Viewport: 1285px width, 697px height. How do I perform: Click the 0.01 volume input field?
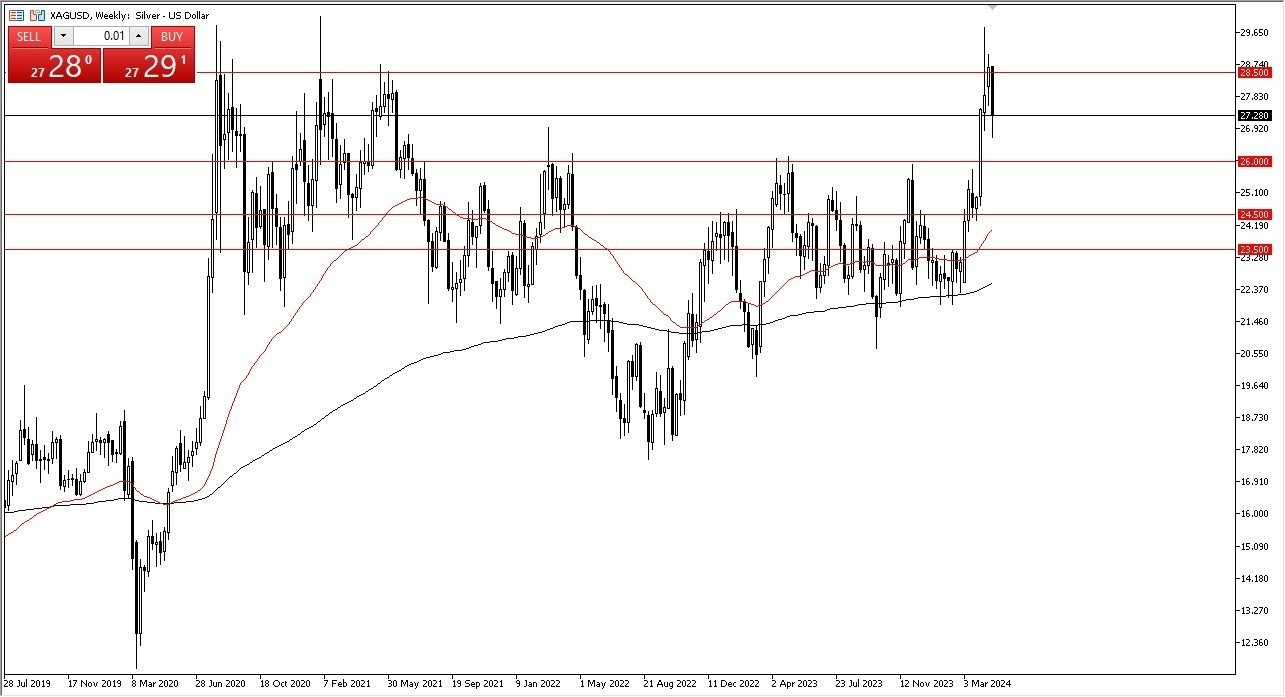click(101, 36)
